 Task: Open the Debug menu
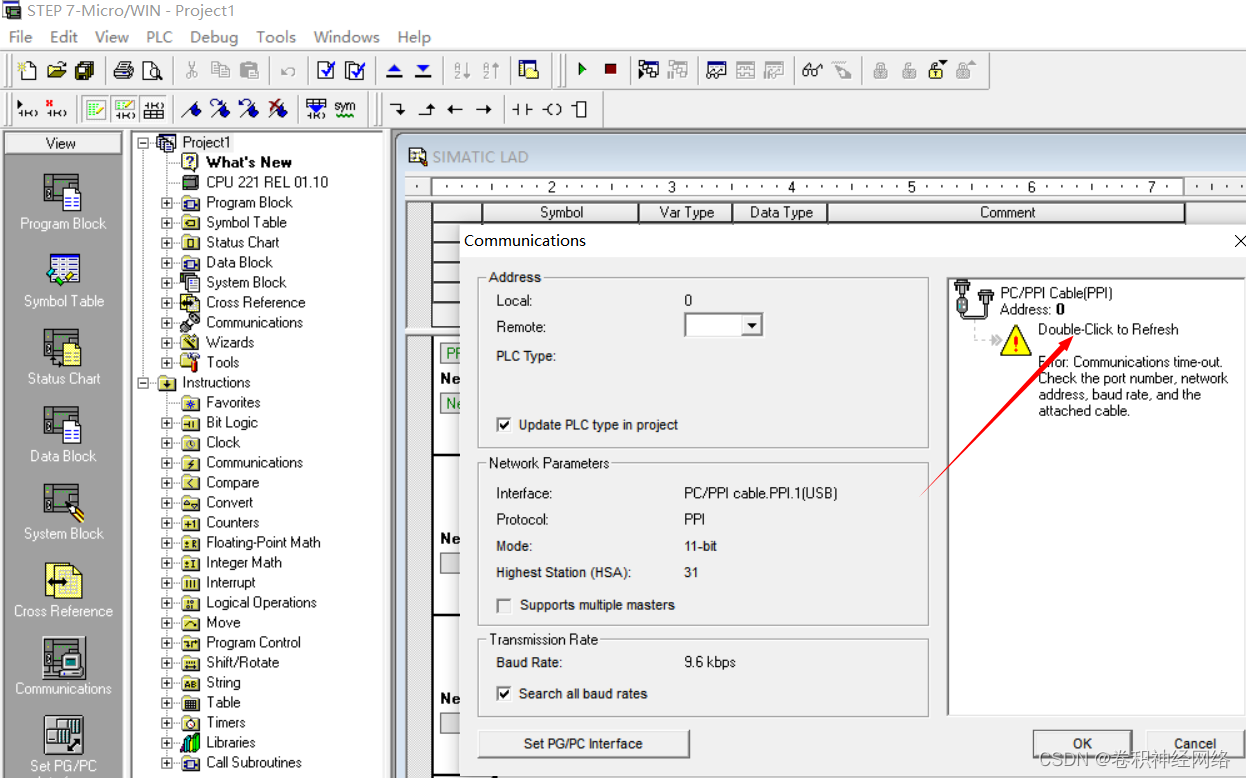tap(214, 37)
